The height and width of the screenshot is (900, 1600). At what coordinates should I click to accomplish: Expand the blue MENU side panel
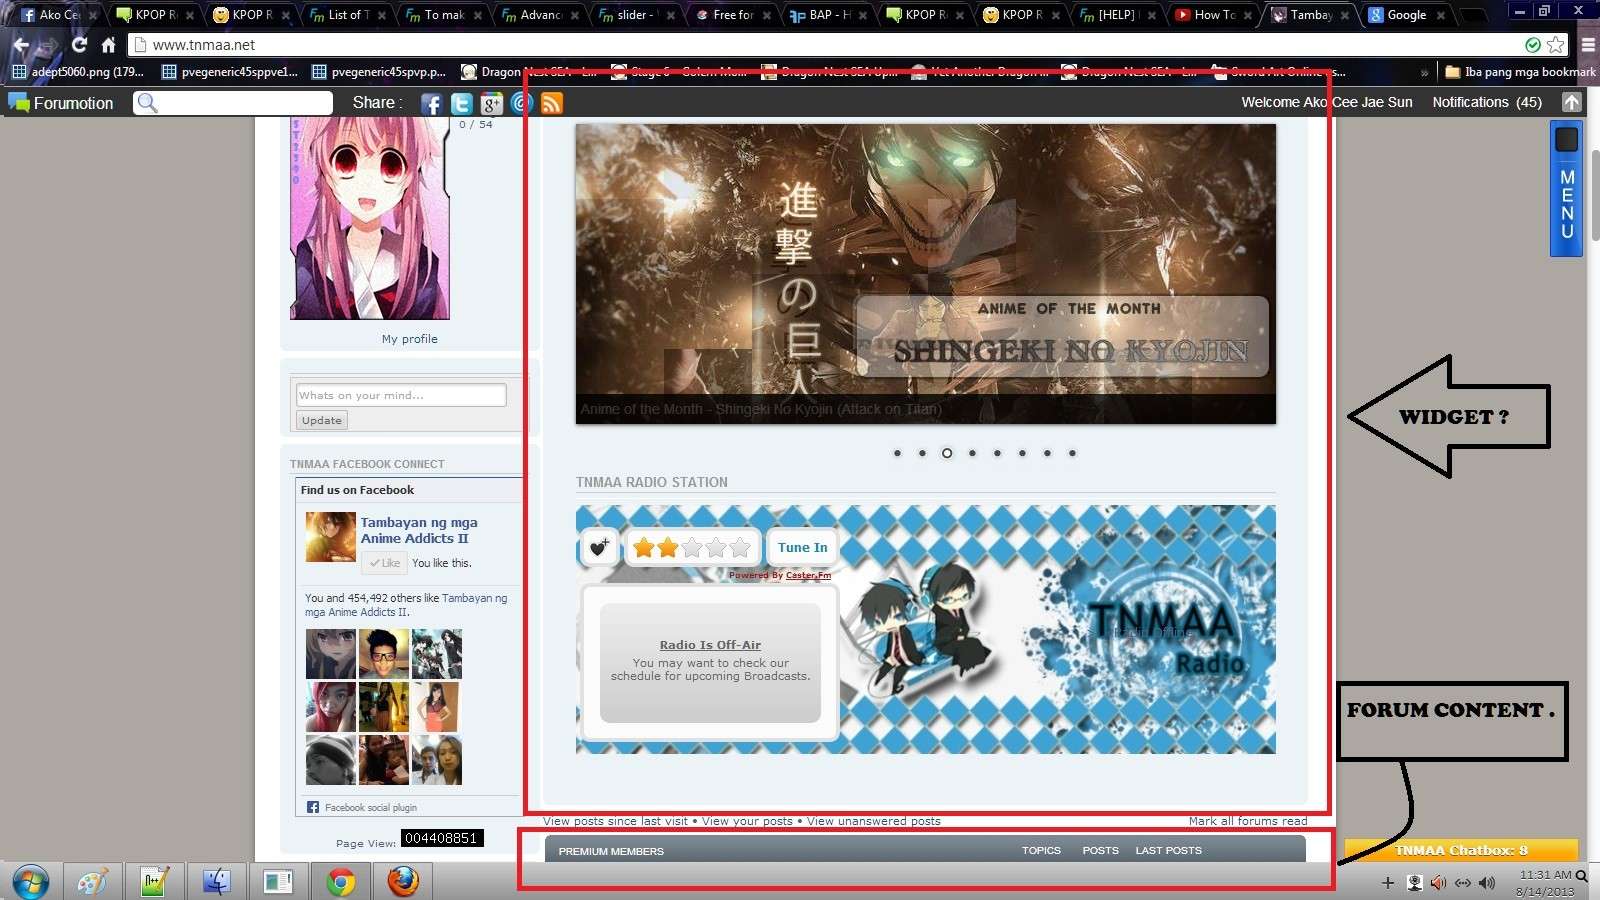[x=1566, y=189]
